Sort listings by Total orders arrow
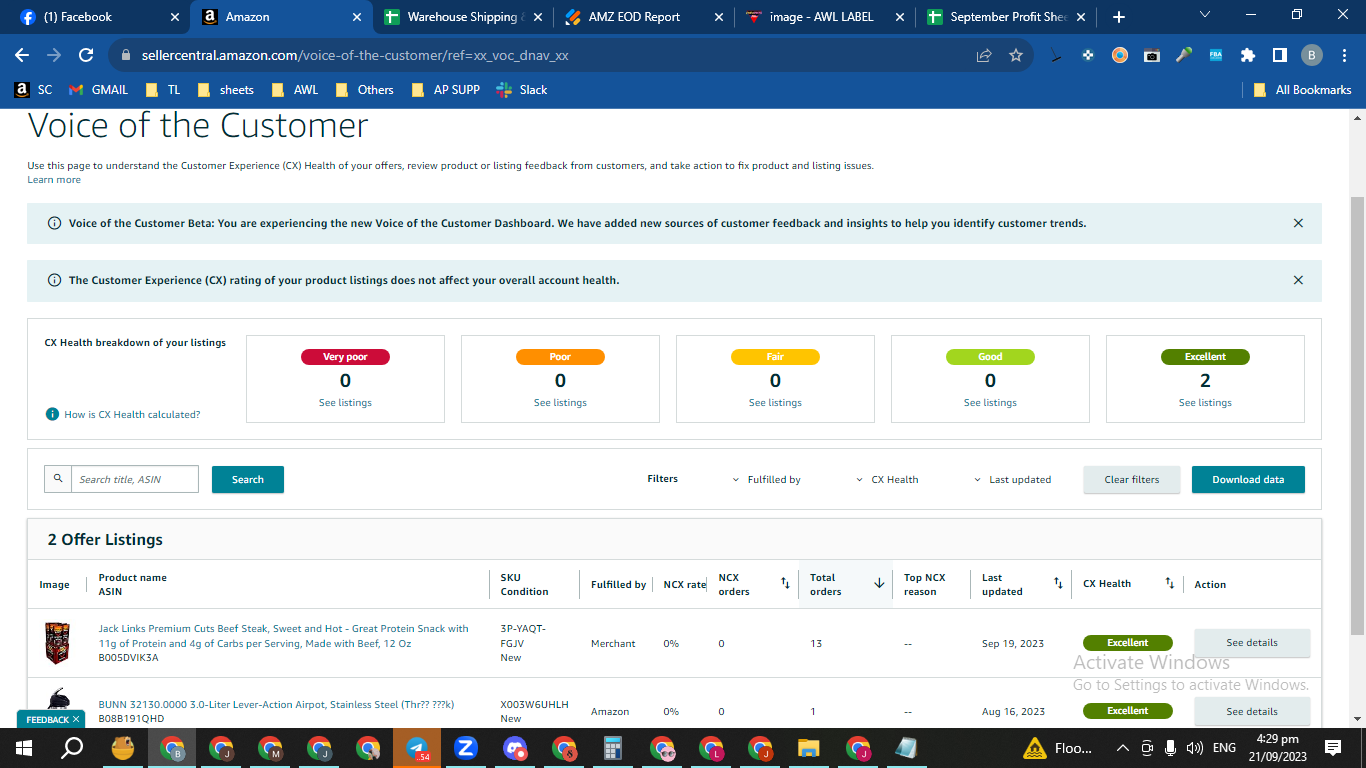This screenshot has width=1366, height=768. point(879,584)
